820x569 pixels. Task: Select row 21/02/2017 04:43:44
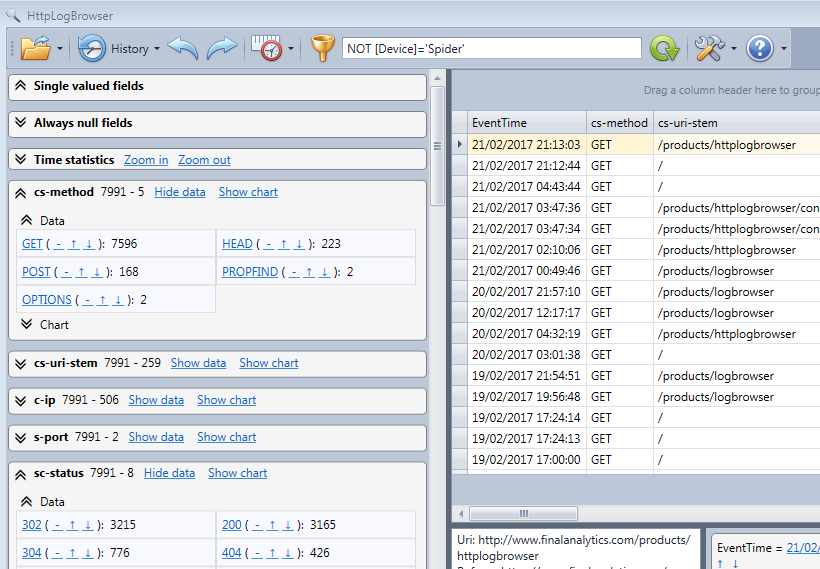click(636, 187)
